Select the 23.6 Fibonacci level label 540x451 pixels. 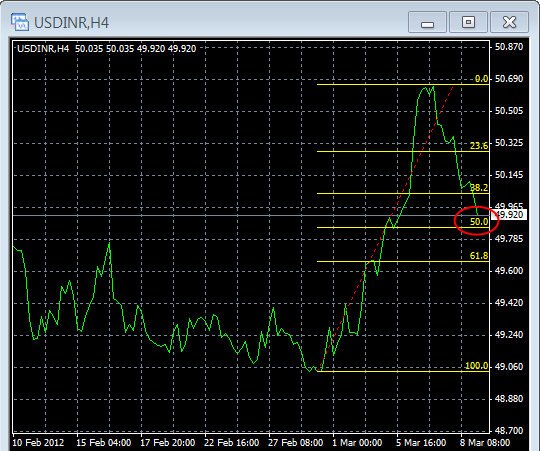tap(479, 146)
